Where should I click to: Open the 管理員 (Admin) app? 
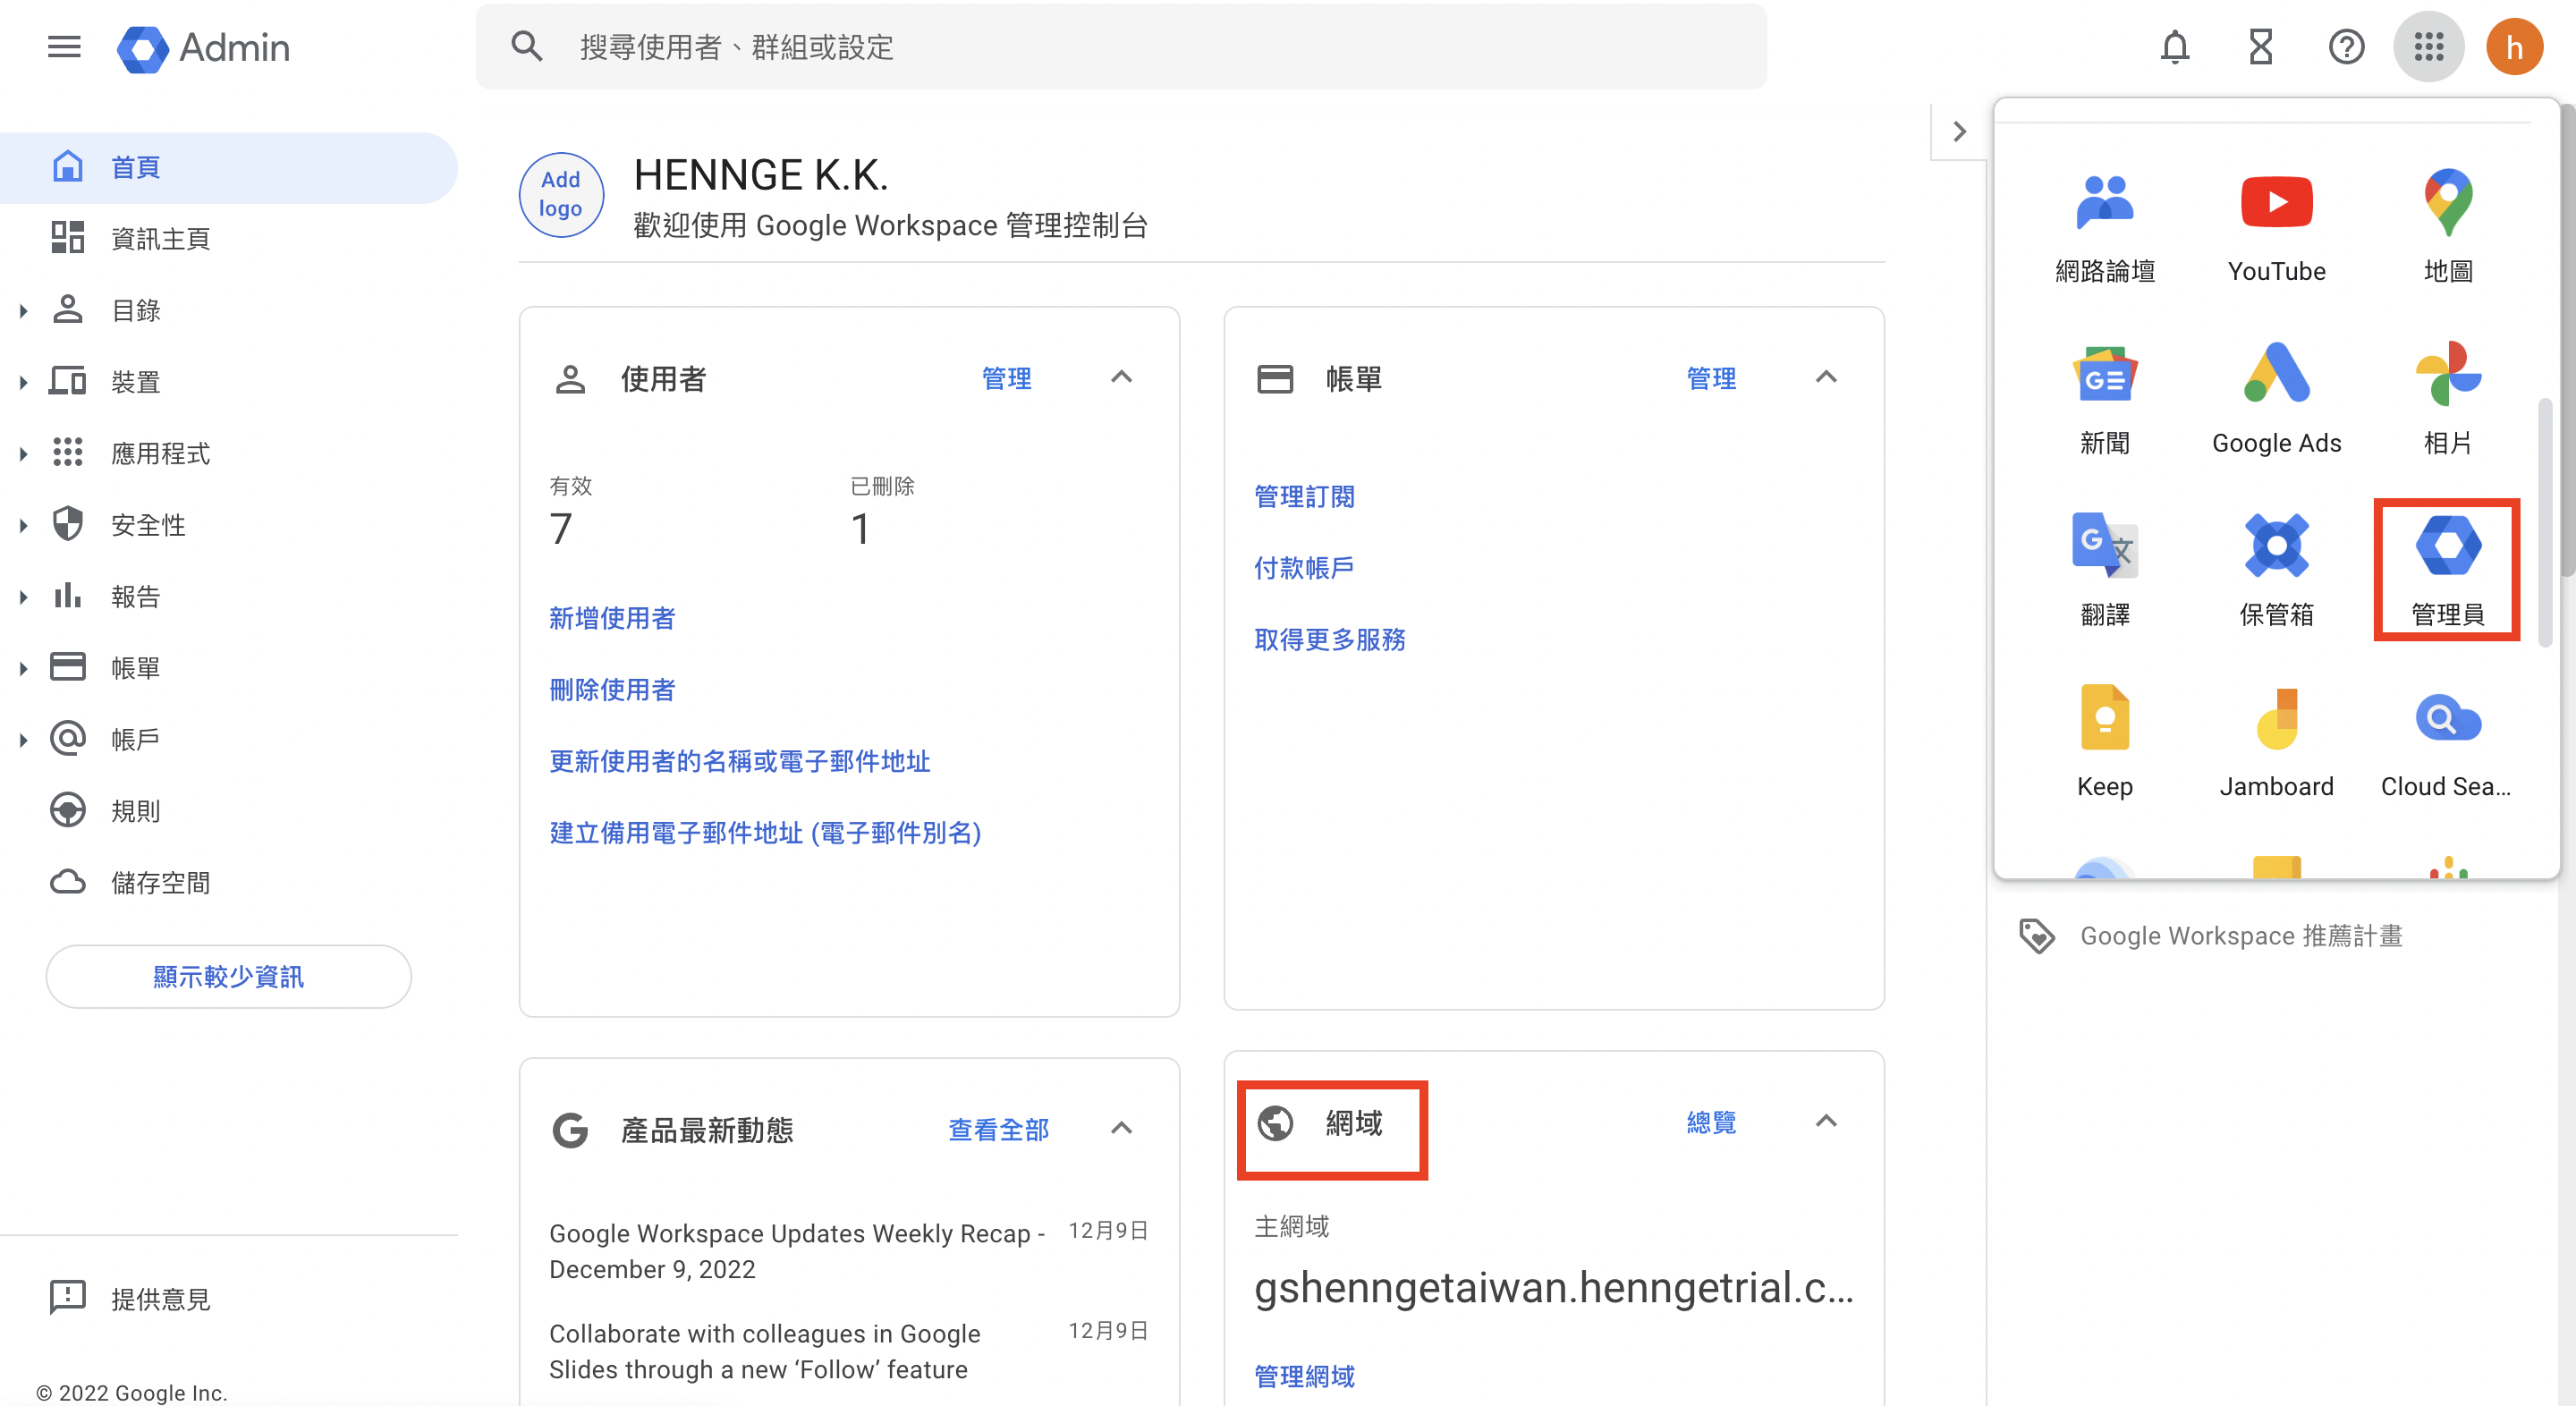2447,570
